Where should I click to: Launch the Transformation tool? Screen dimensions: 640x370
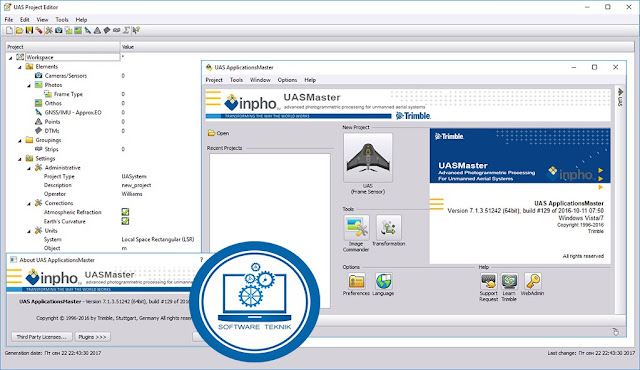point(389,228)
